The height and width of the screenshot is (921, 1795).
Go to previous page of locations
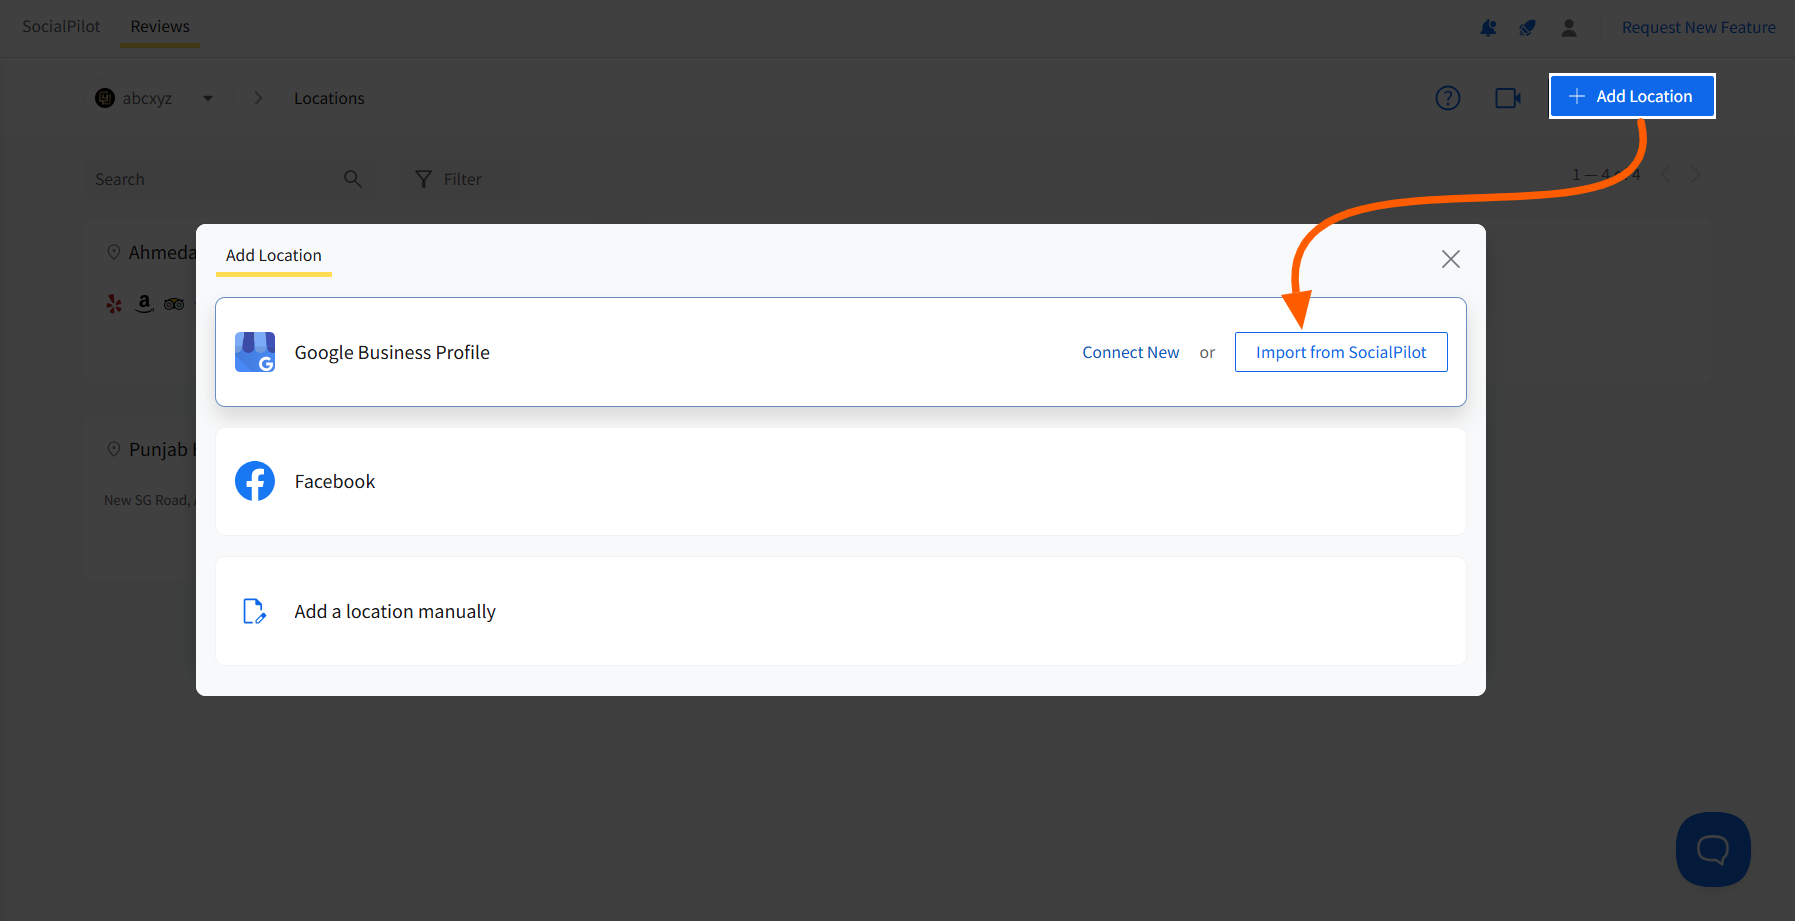click(1666, 174)
